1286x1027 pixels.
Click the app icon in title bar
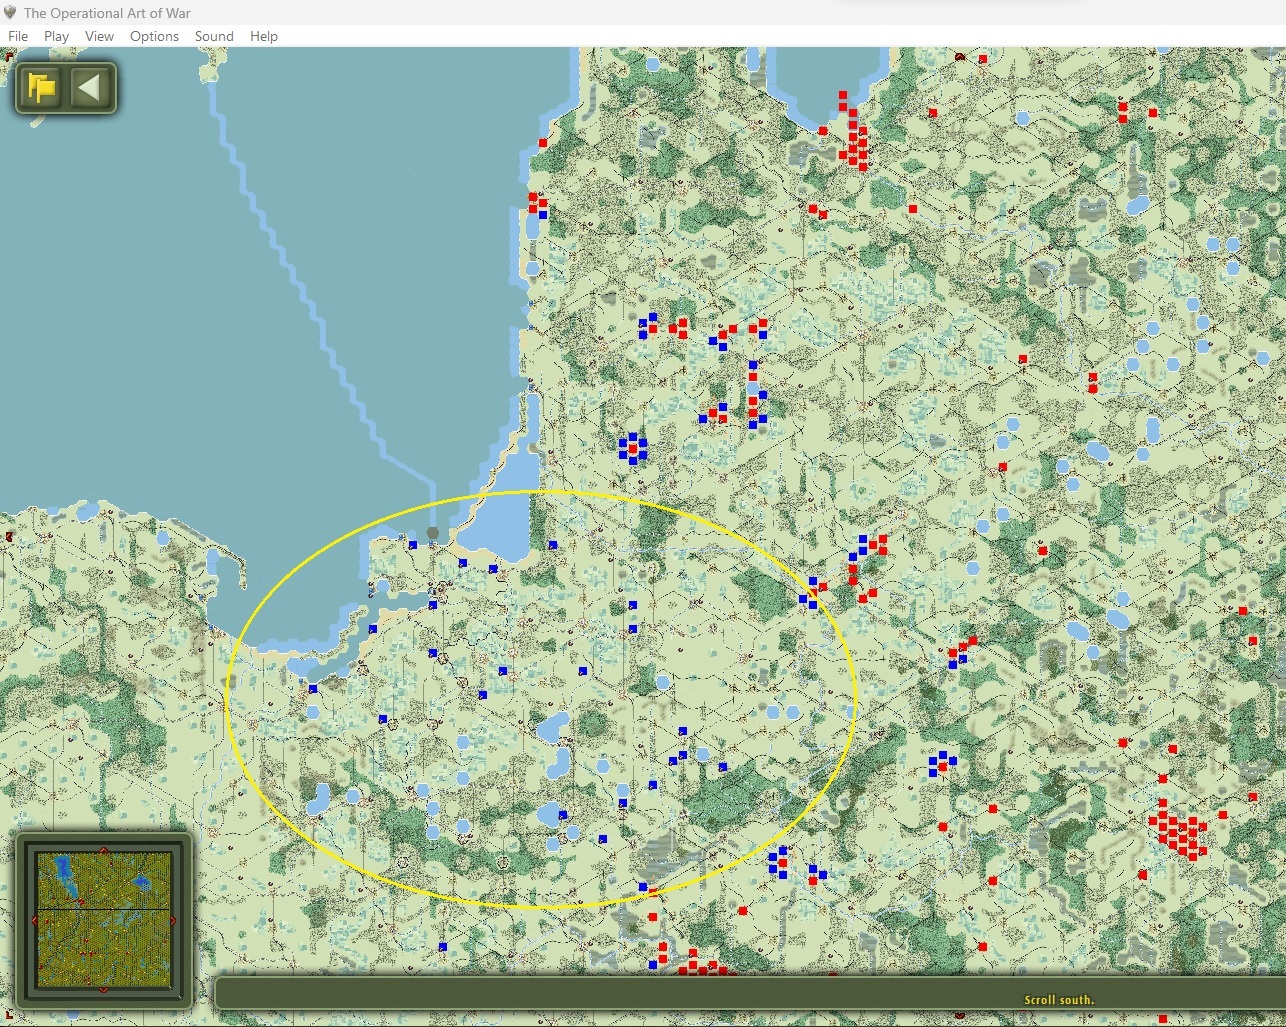(11, 12)
